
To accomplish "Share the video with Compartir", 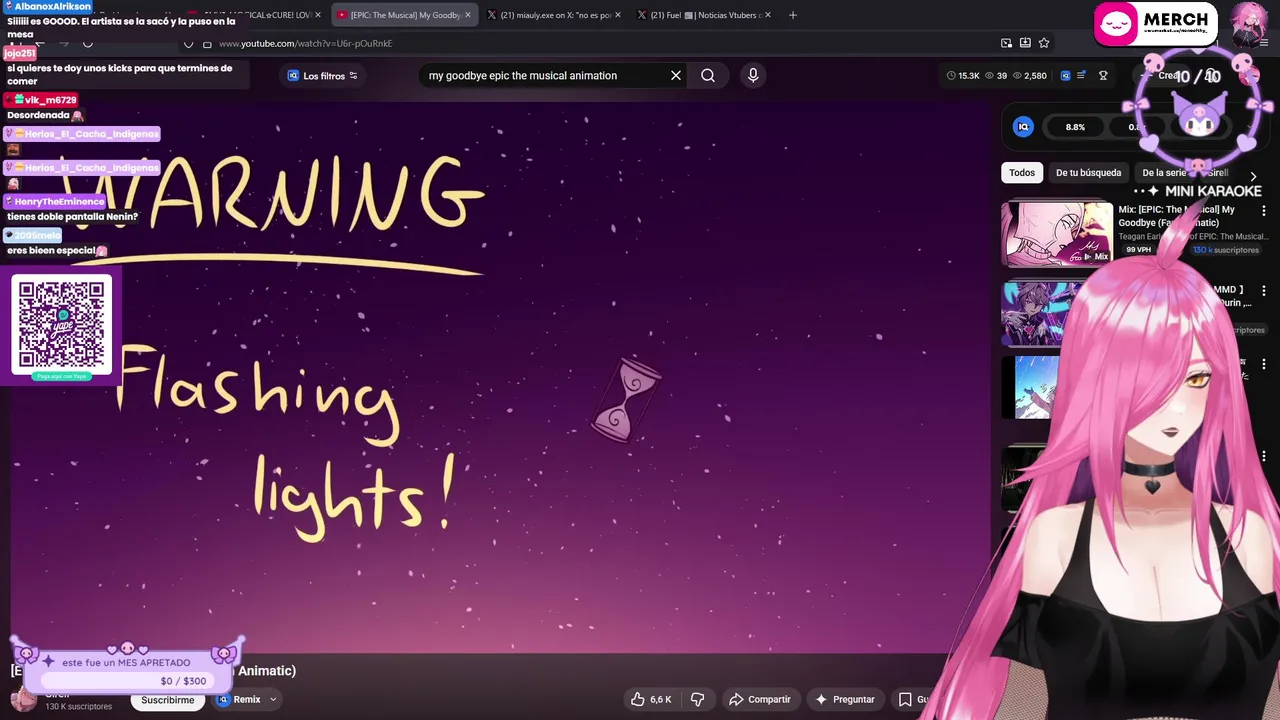I will [760, 699].
